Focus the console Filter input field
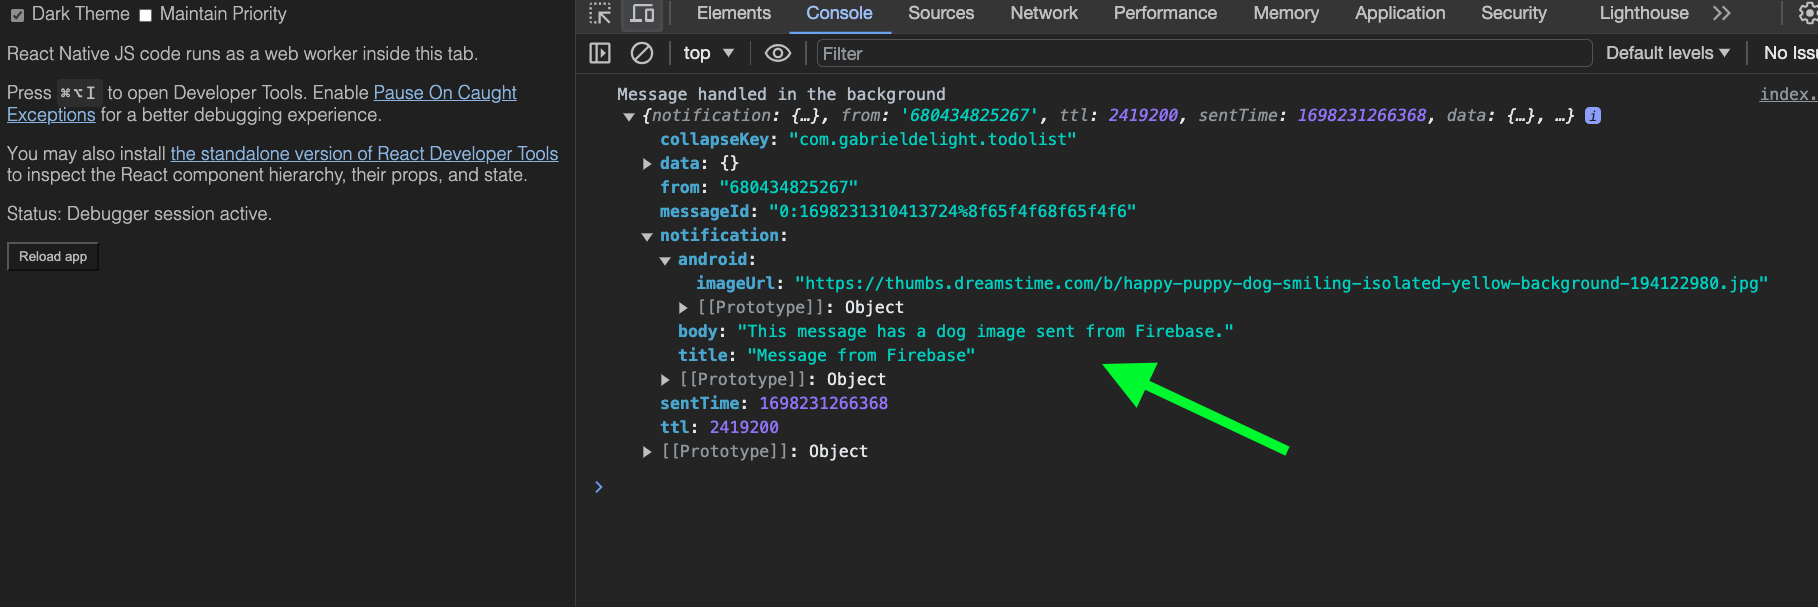The width and height of the screenshot is (1818, 607). 1204,53
